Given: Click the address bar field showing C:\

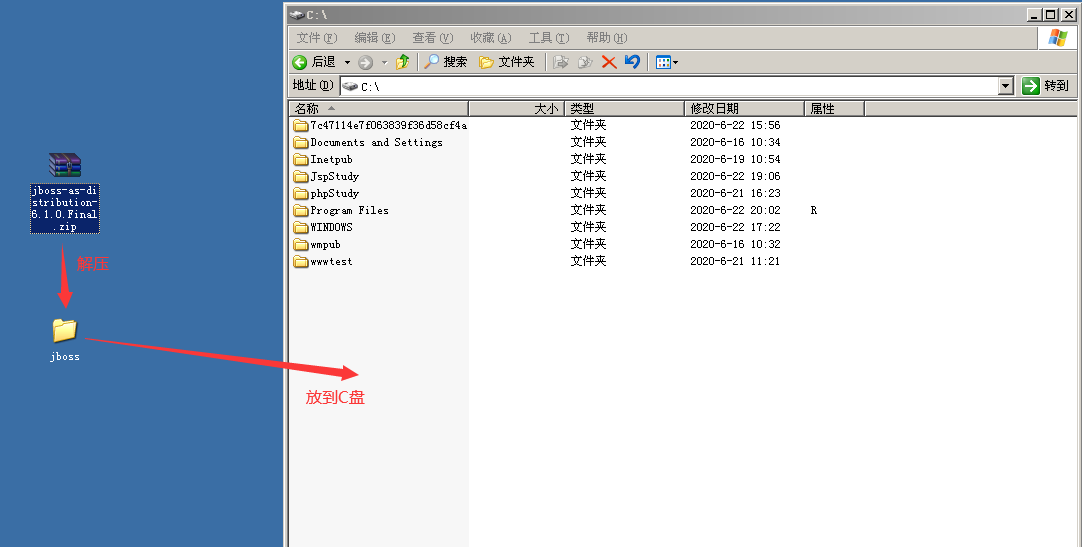Looking at the screenshot, I should pos(669,86).
